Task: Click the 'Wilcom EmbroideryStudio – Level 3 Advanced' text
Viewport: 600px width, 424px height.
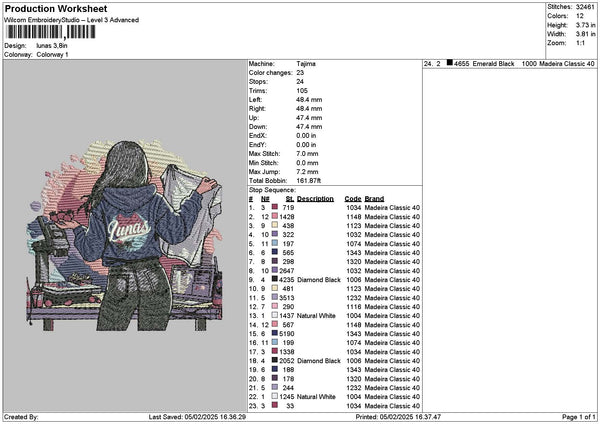Action: (72, 20)
